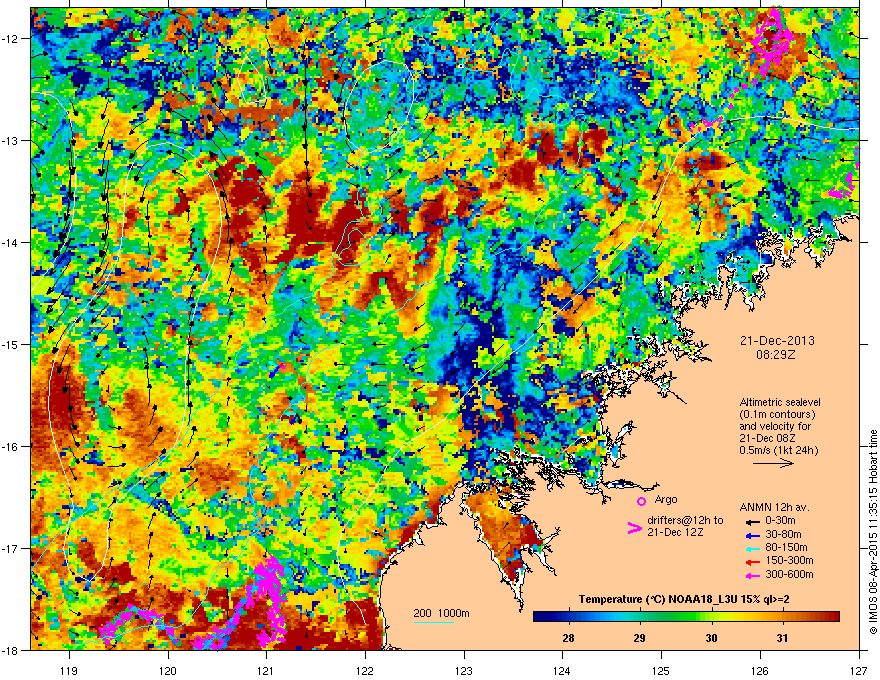Click the date label 21-Dec-2013
The height and width of the screenshot is (680, 880).
pos(777,341)
